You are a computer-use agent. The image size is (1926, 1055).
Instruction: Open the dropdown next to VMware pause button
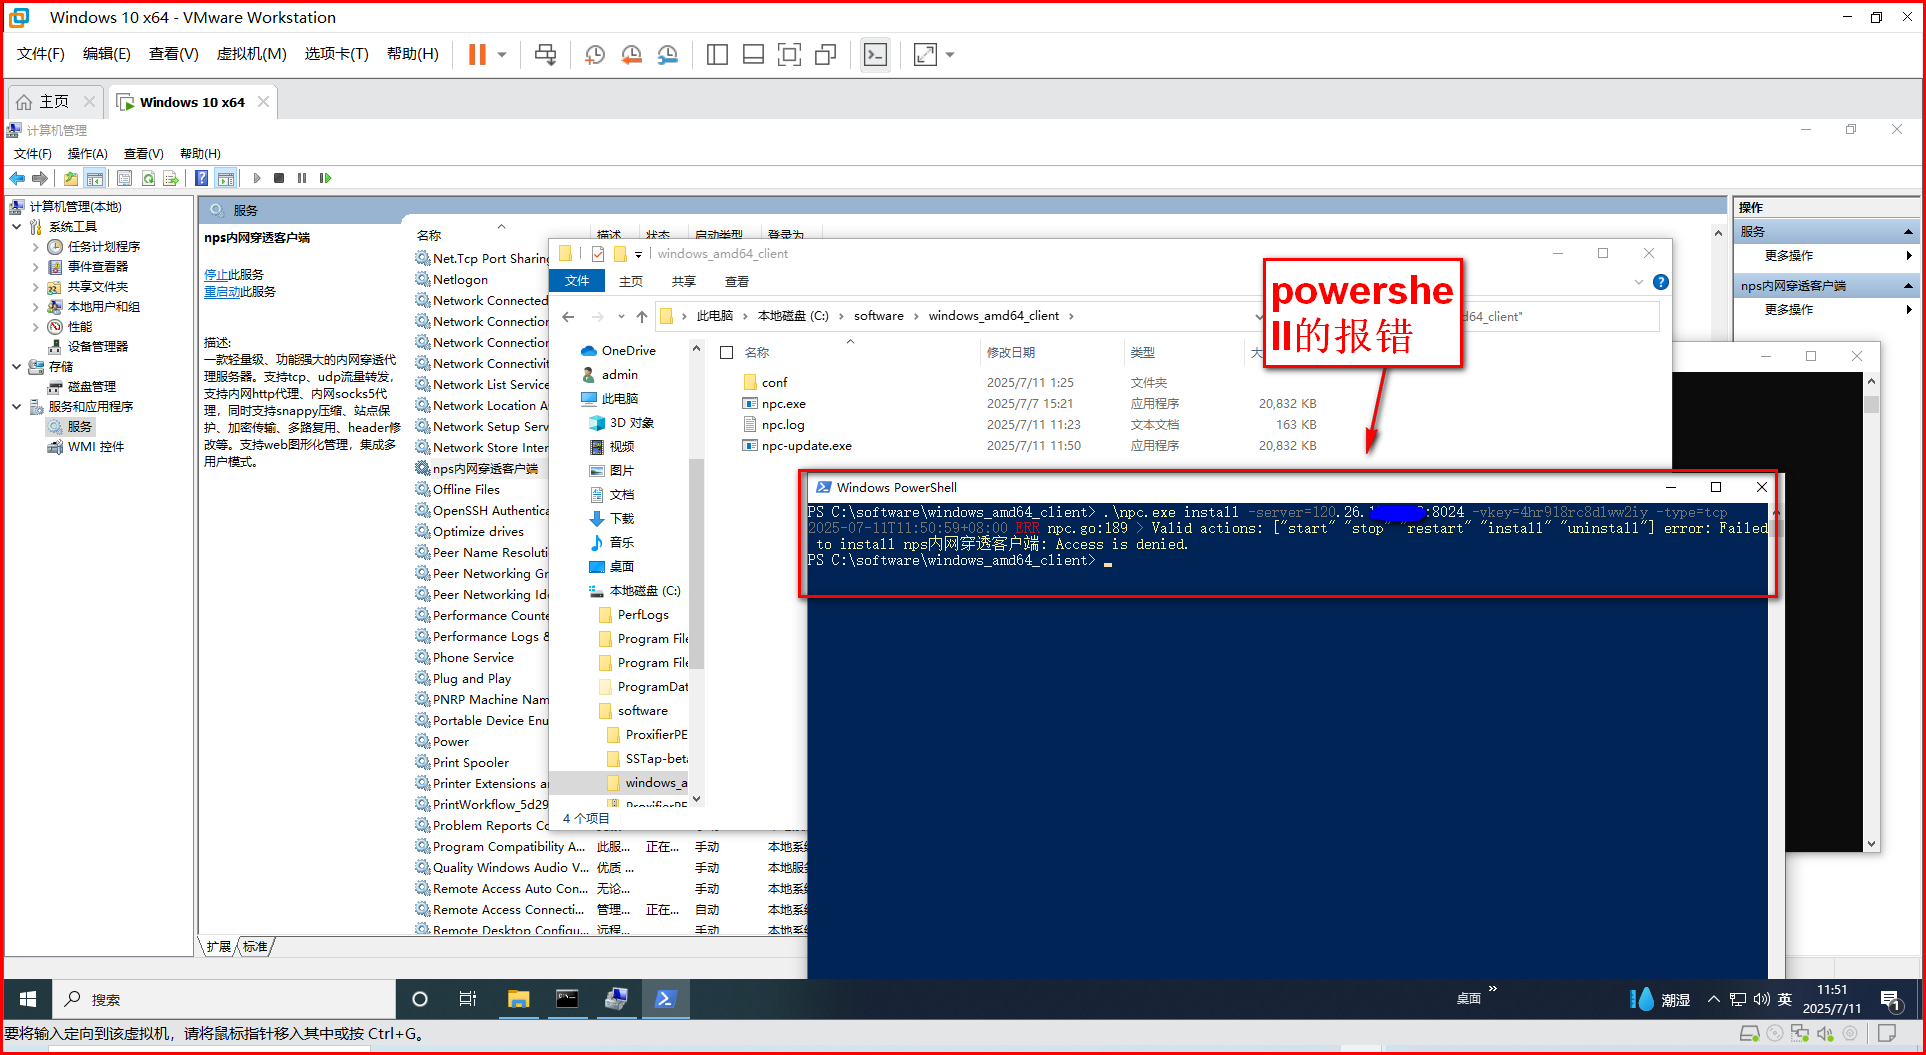[502, 55]
